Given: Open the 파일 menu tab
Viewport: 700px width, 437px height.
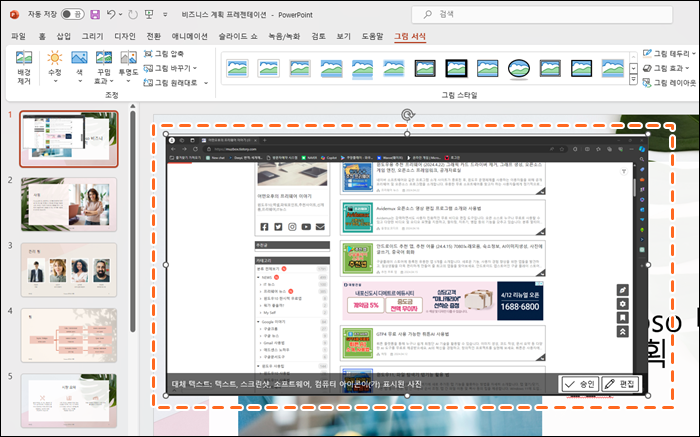Looking at the screenshot, I should tap(19, 36).
